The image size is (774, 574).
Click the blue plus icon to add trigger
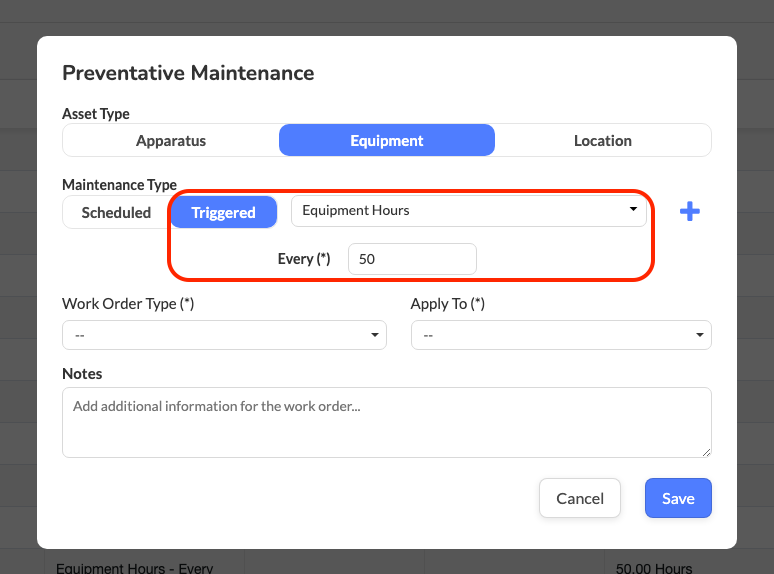[689, 212]
